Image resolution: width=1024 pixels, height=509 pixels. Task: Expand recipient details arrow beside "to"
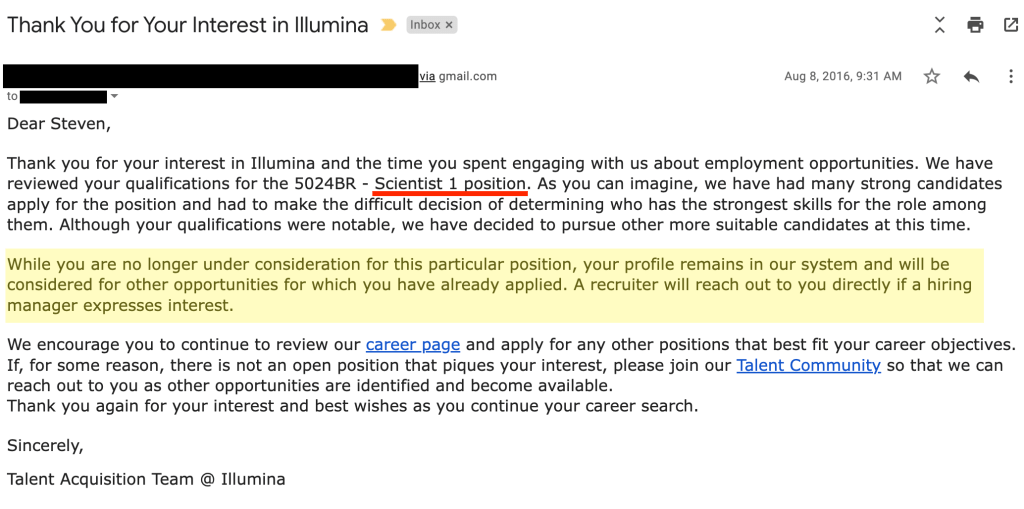coord(114,97)
